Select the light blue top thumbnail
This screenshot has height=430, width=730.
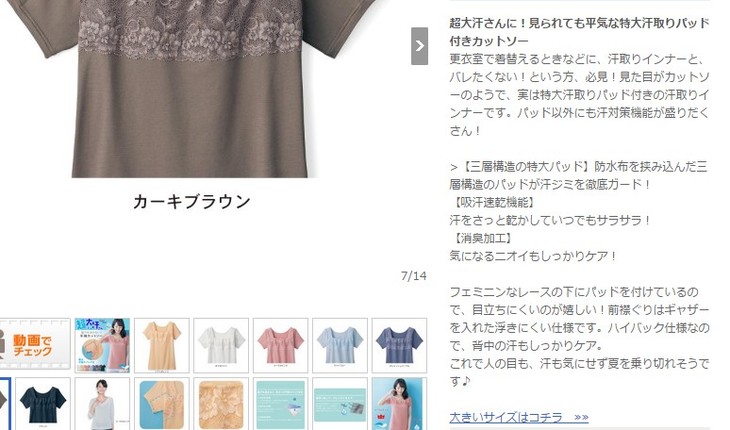340,345
